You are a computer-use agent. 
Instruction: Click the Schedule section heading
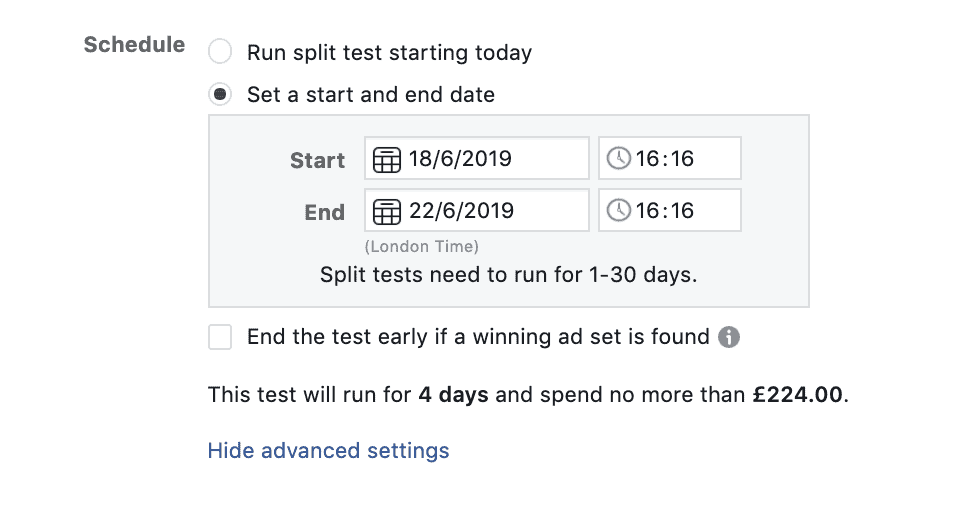(x=134, y=45)
